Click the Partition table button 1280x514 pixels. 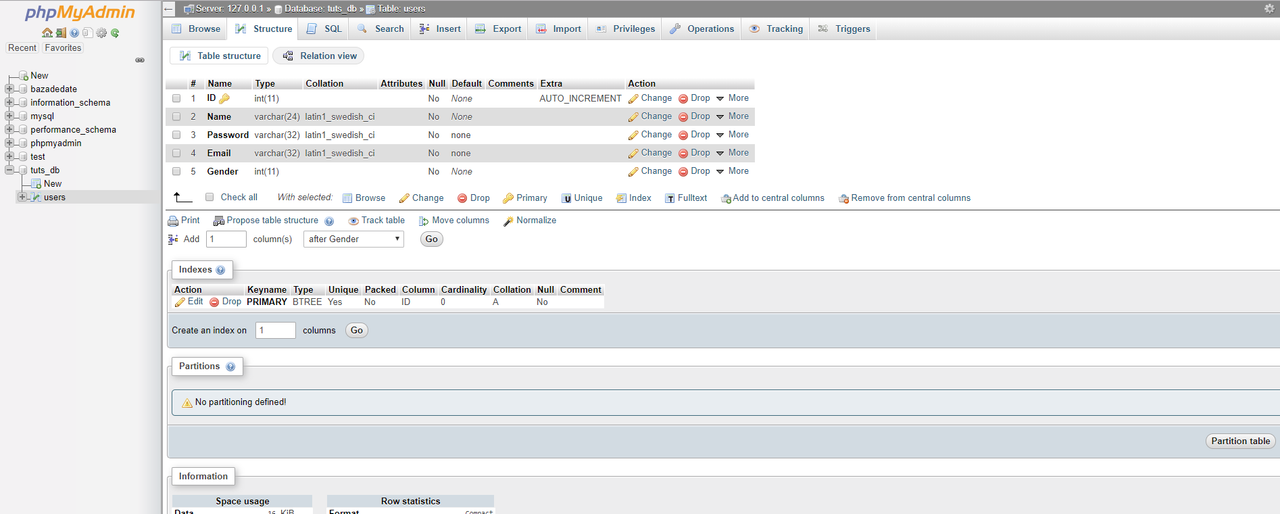pos(1240,441)
